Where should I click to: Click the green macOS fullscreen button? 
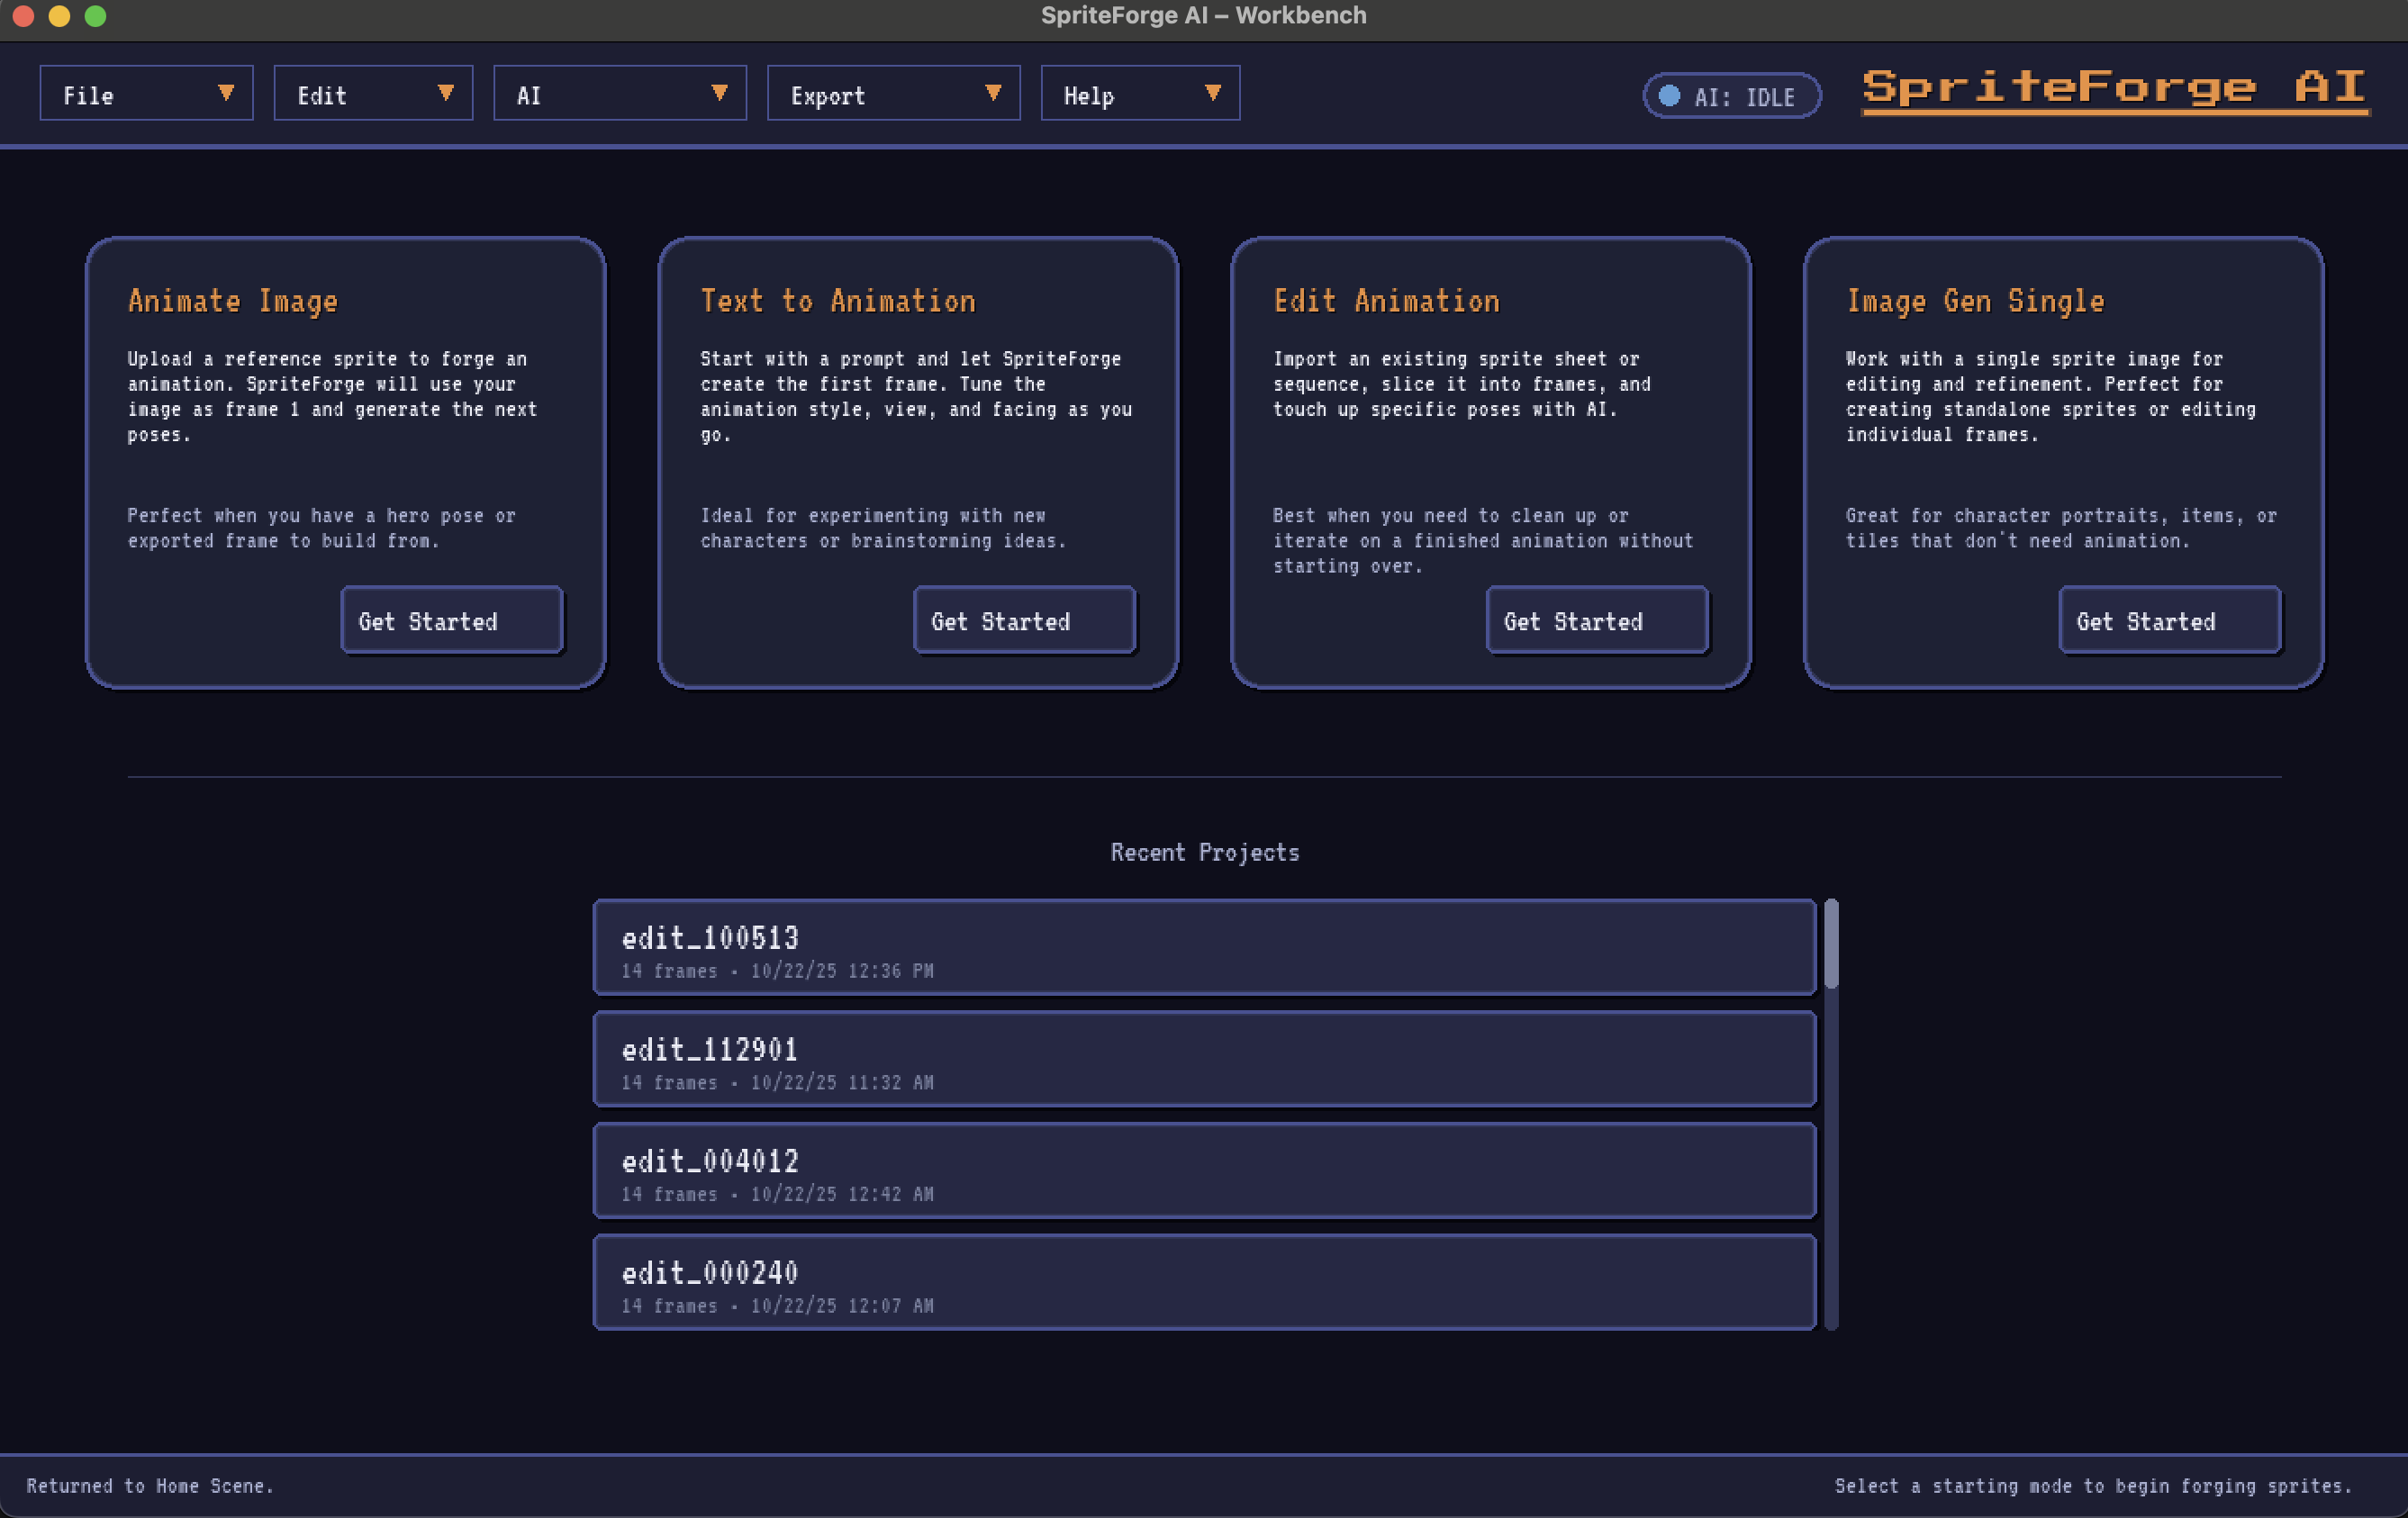[95, 16]
